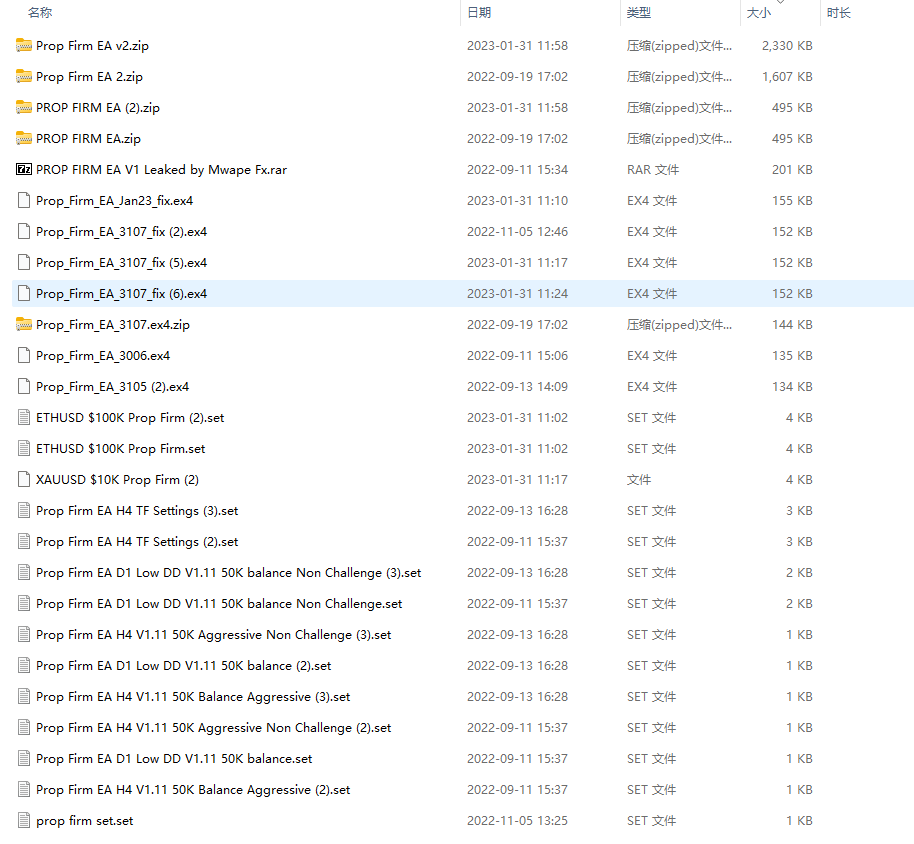Click the icon of D1 Low DD Non Challenge (3).set

(24, 572)
